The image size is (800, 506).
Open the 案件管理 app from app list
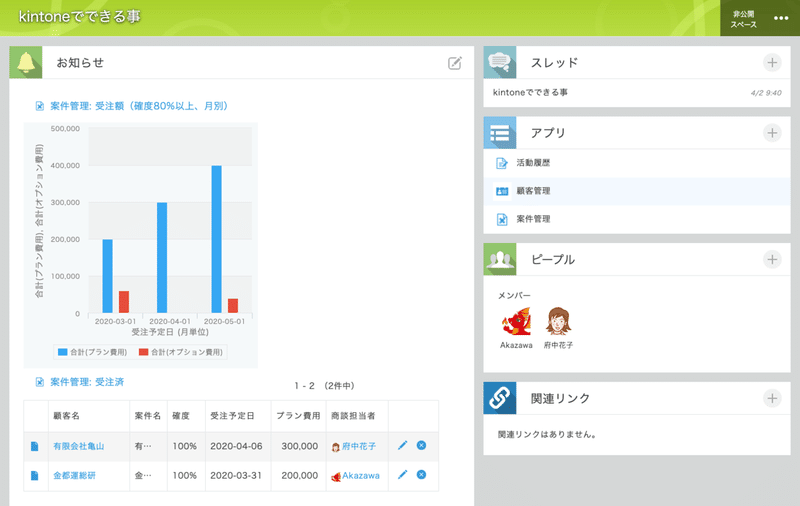533,219
